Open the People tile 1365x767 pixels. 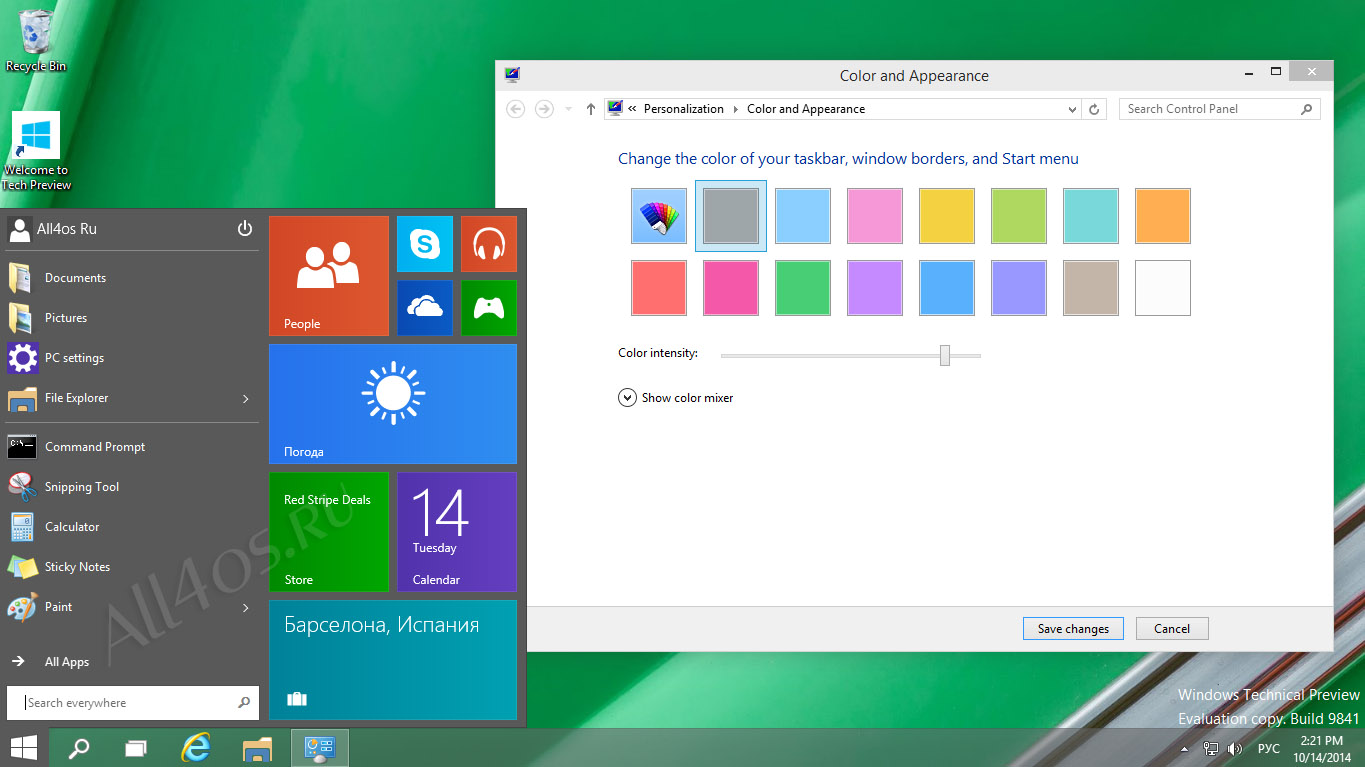(x=329, y=276)
